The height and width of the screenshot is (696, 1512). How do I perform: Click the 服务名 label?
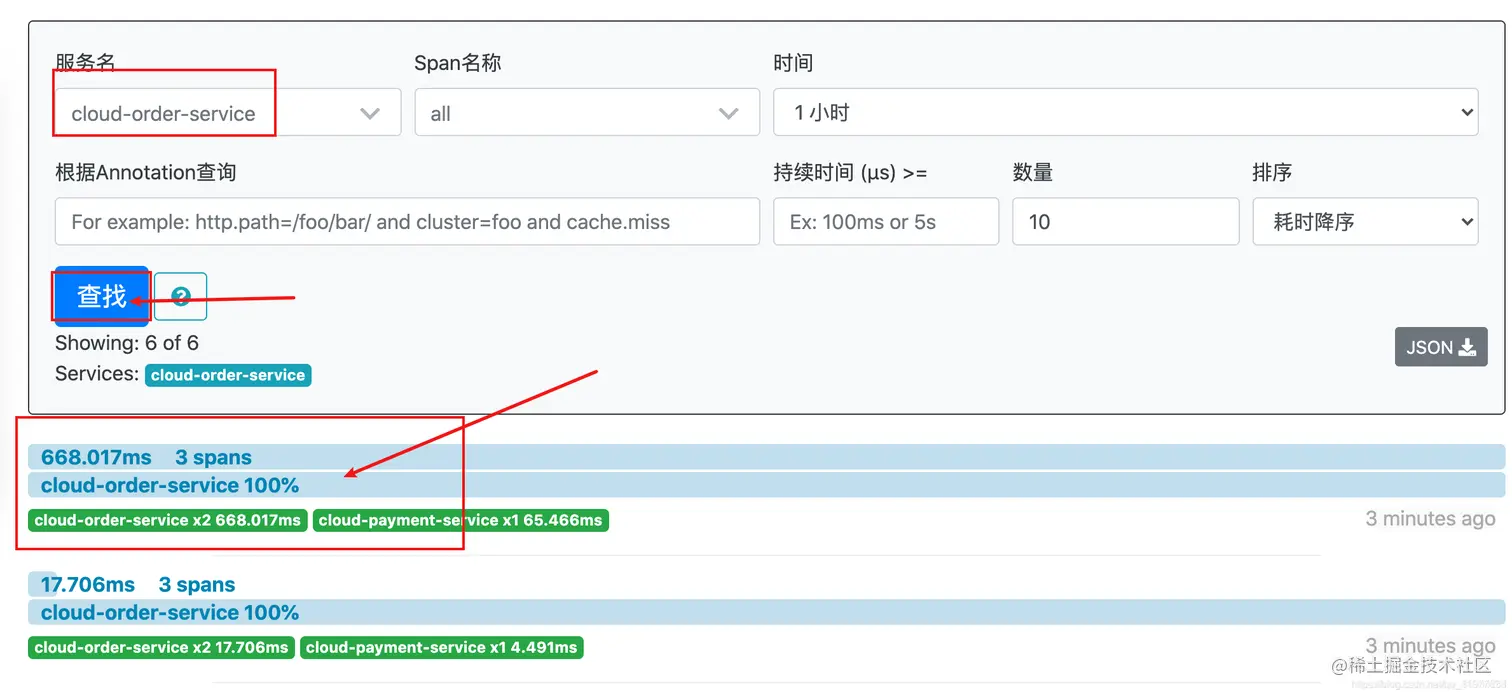click(x=85, y=63)
